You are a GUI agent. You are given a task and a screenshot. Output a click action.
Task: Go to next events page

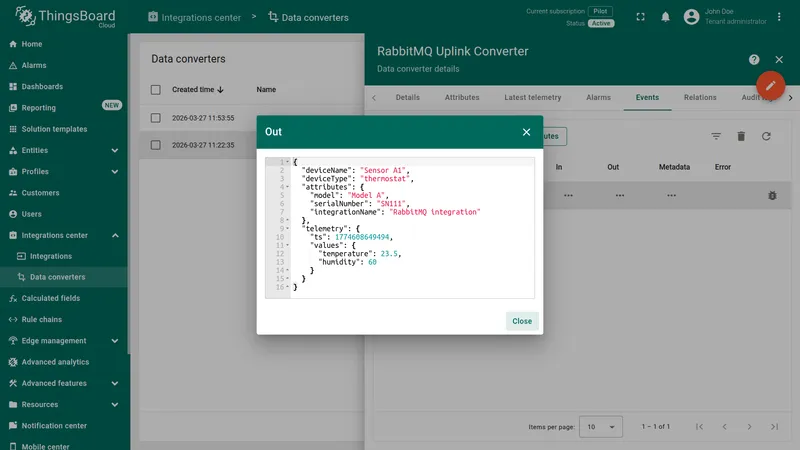(749, 427)
